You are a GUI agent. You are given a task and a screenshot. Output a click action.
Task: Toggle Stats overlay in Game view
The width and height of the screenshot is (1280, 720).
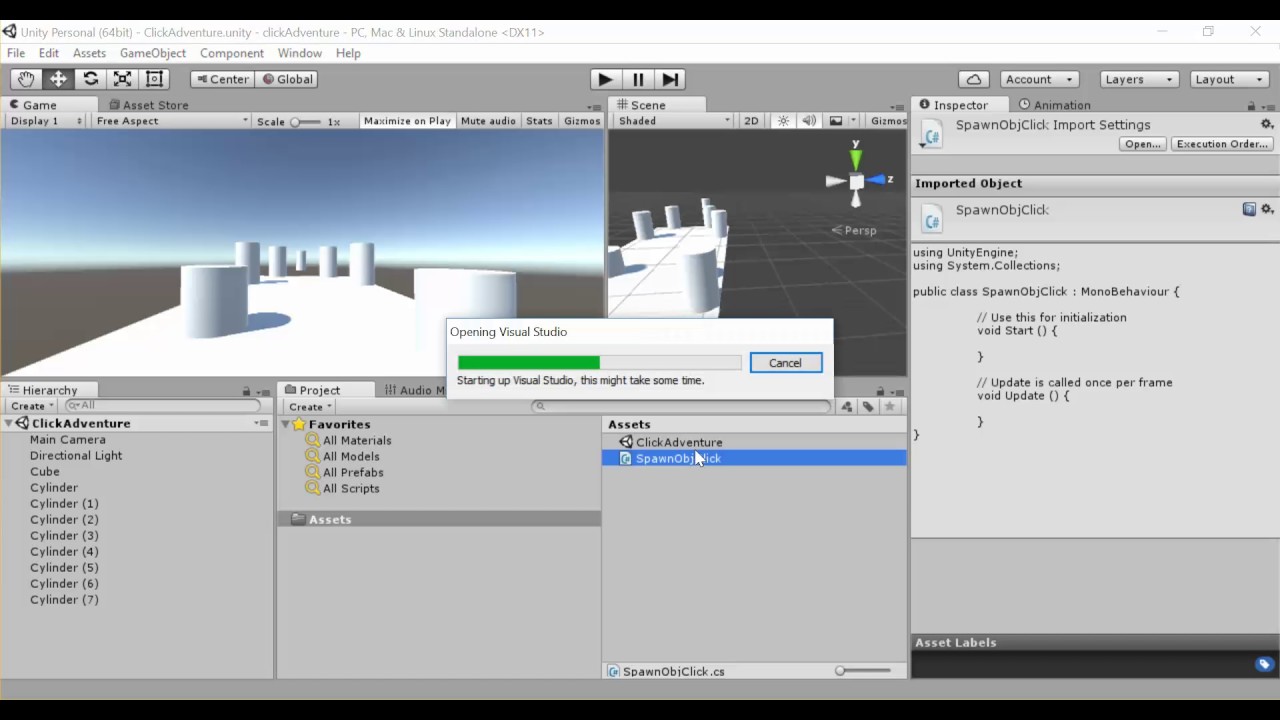click(x=539, y=121)
